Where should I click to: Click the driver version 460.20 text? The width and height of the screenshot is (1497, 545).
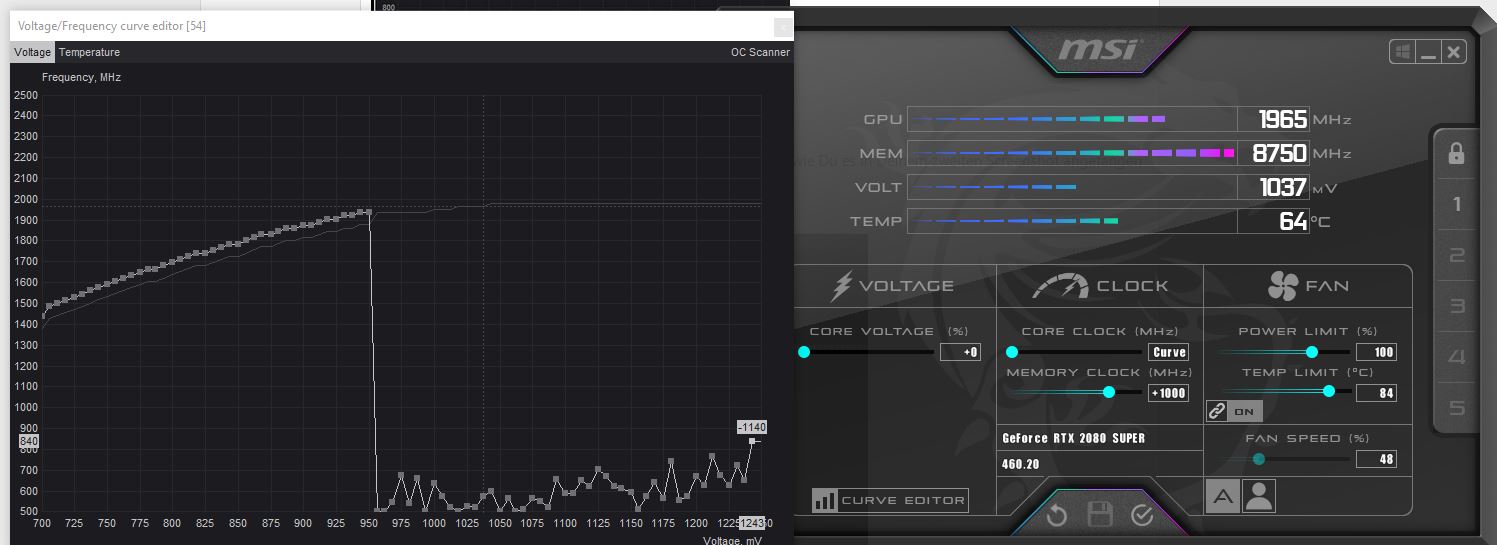(1020, 464)
